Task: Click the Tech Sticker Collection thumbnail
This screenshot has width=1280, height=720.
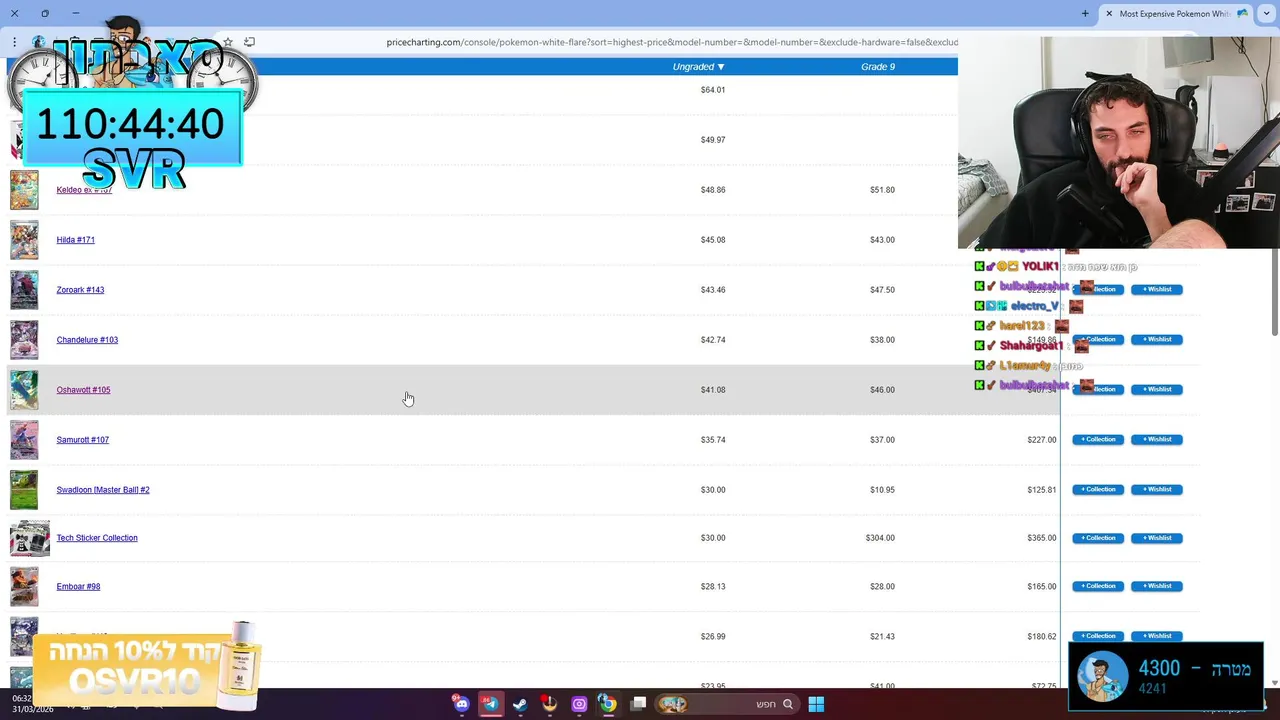Action: (x=30, y=538)
